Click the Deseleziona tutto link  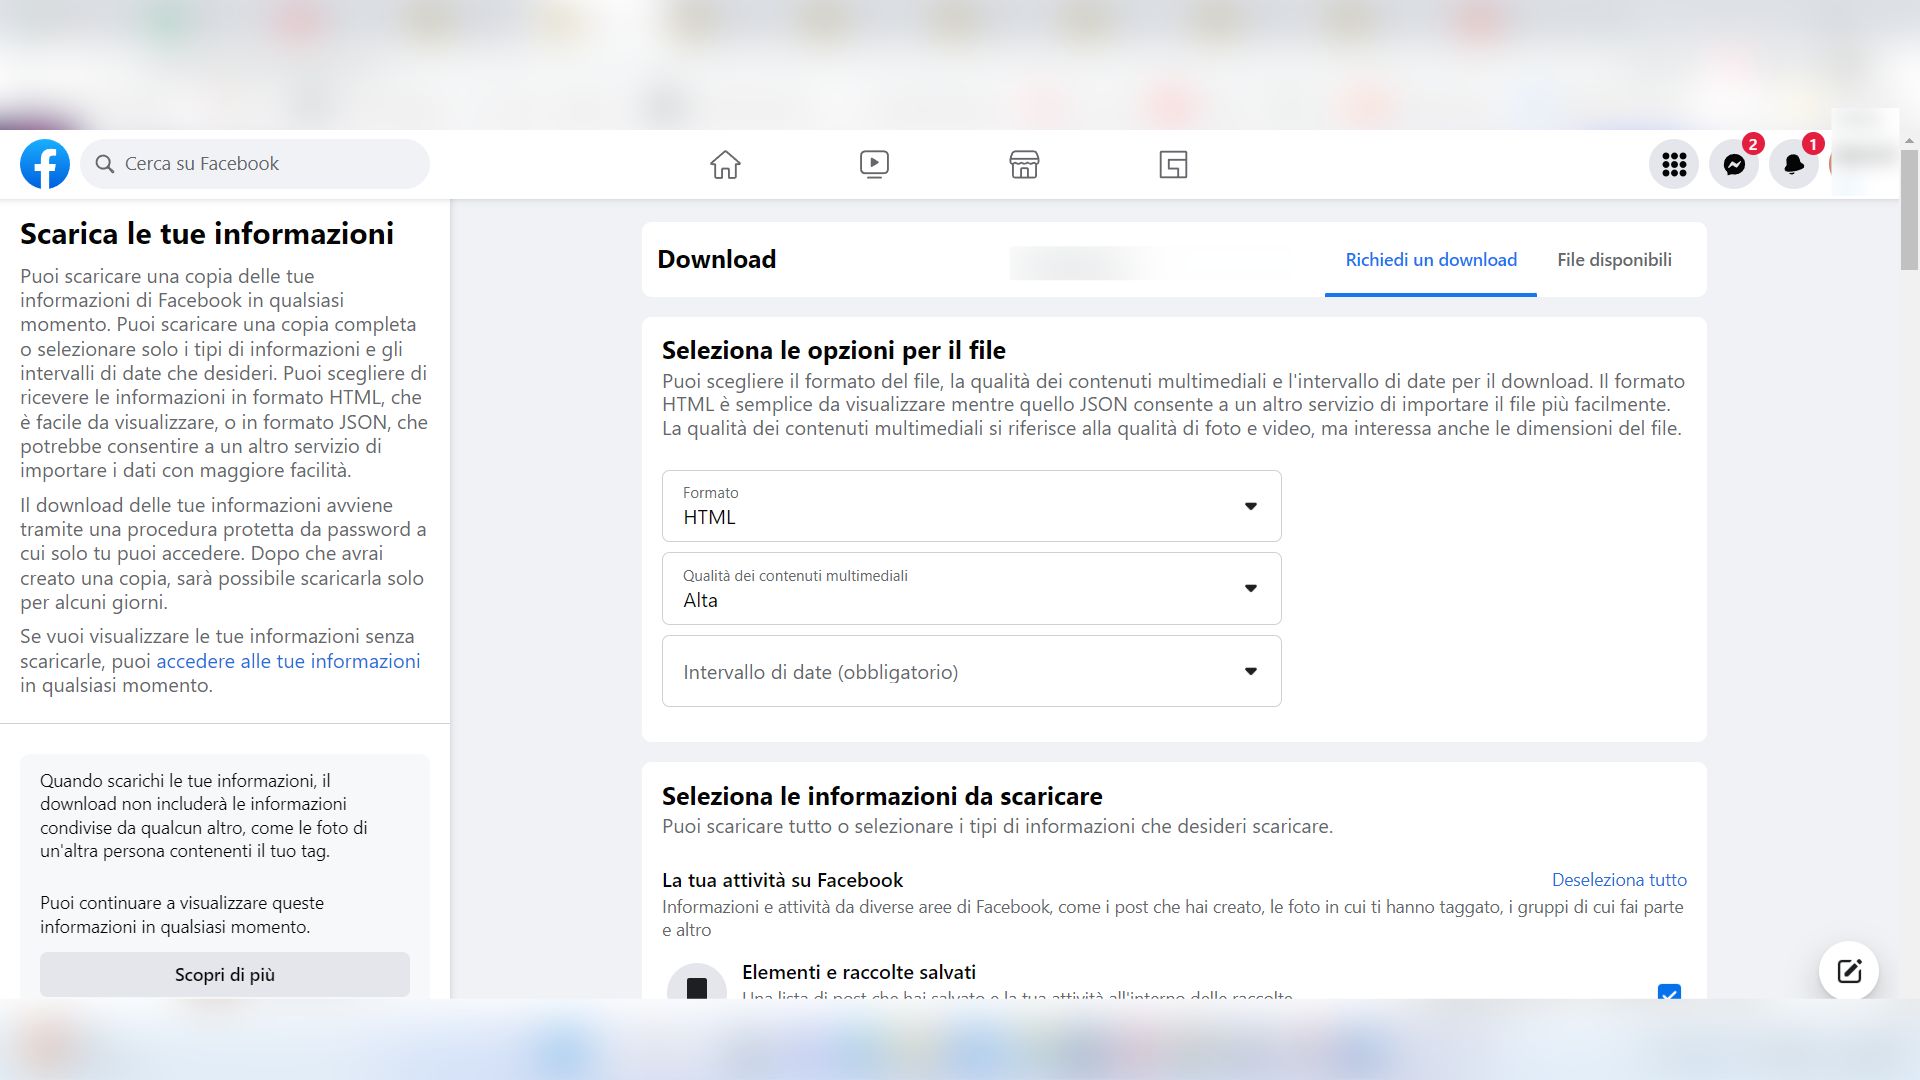(1618, 880)
